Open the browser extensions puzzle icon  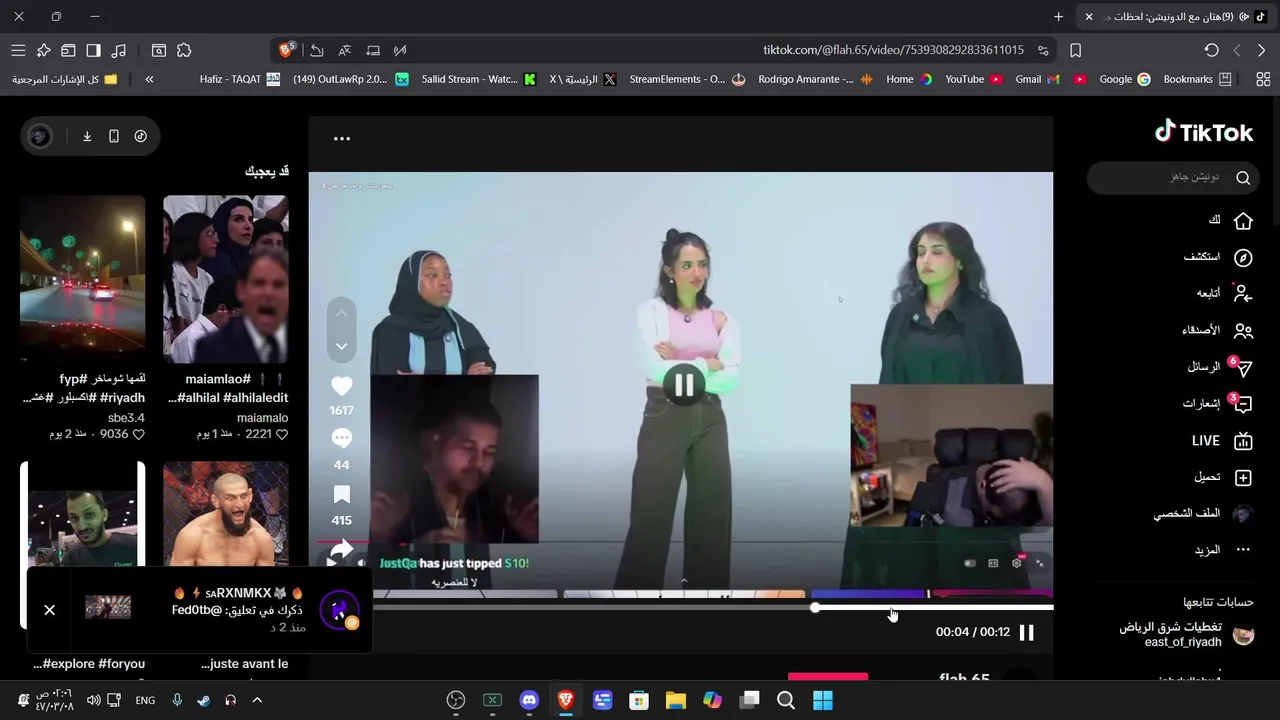[x=184, y=50]
